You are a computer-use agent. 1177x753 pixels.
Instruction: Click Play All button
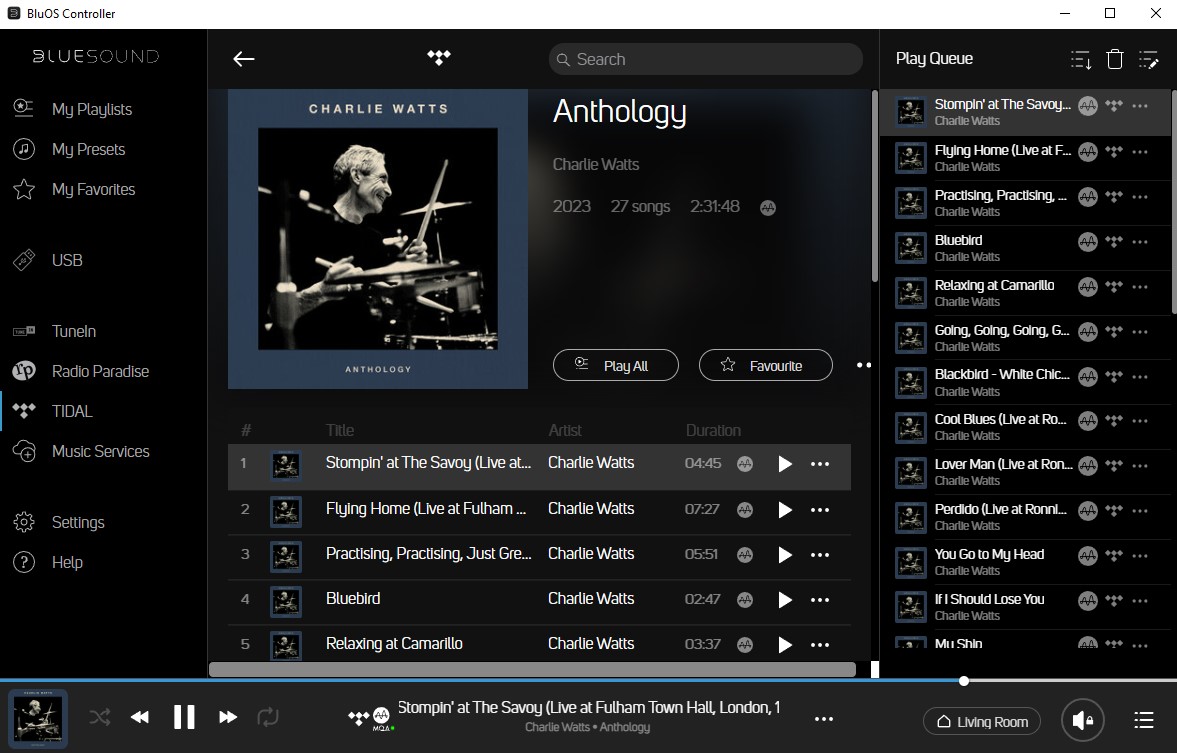(616, 365)
